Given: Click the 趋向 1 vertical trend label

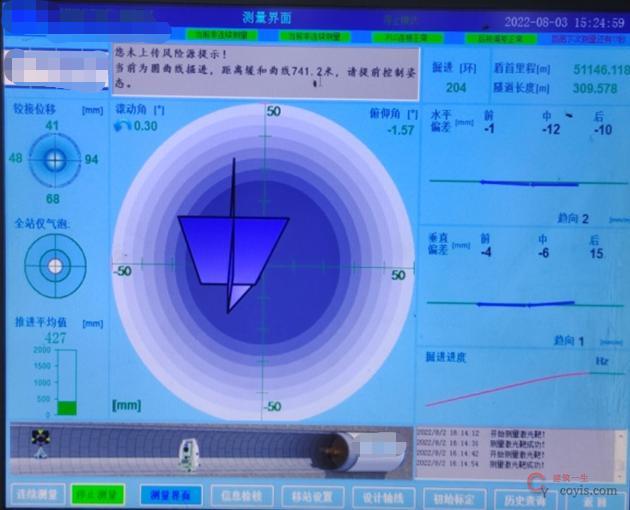Looking at the screenshot, I should (x=569, y=341).
